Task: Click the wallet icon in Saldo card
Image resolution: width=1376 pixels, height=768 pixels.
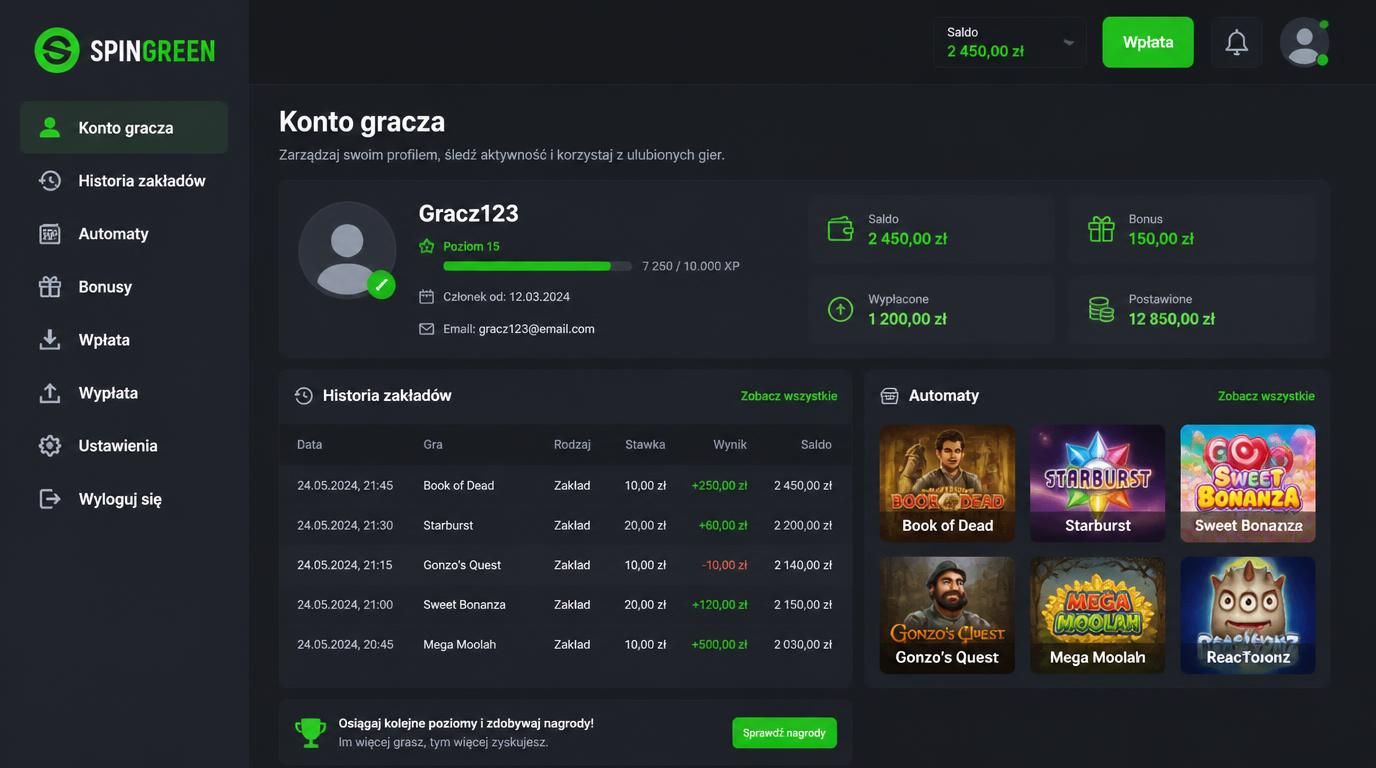Action: tap(841, 229)
